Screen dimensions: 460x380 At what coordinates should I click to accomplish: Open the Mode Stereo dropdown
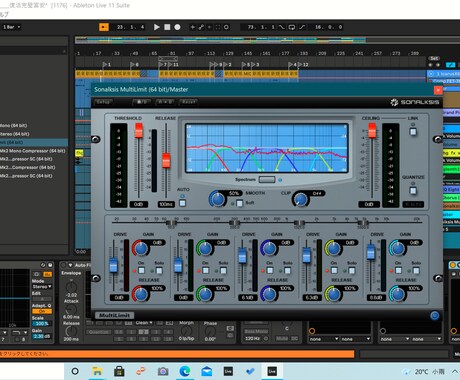click(42, 287)
